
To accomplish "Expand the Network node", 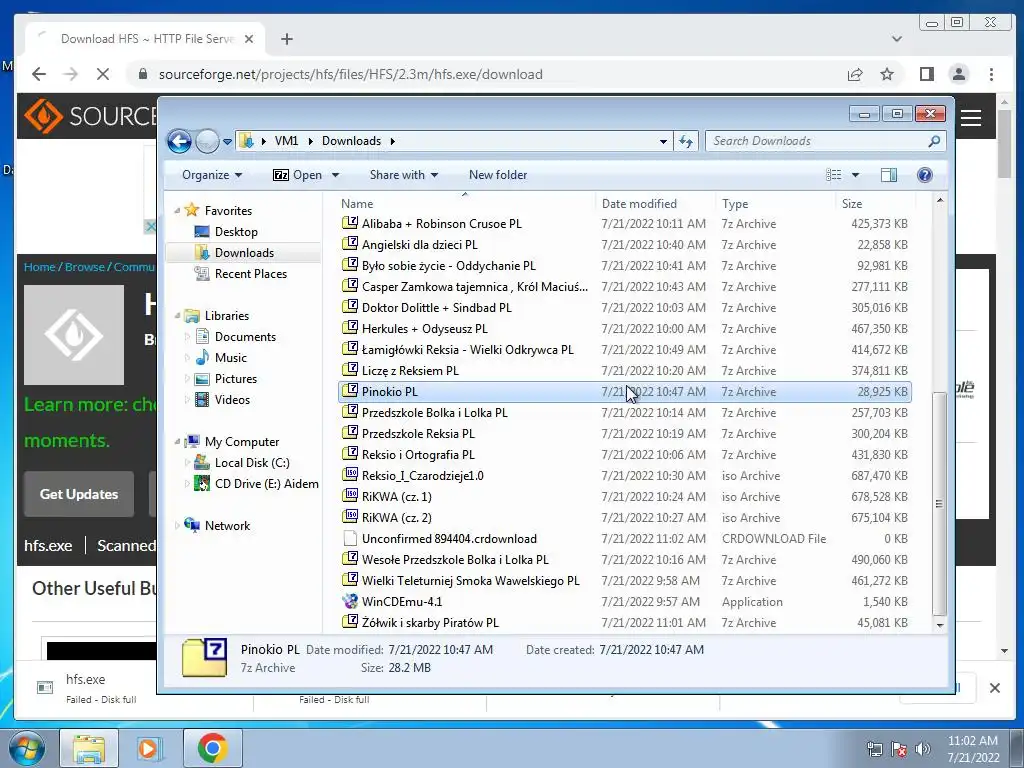I will point(177,526).
